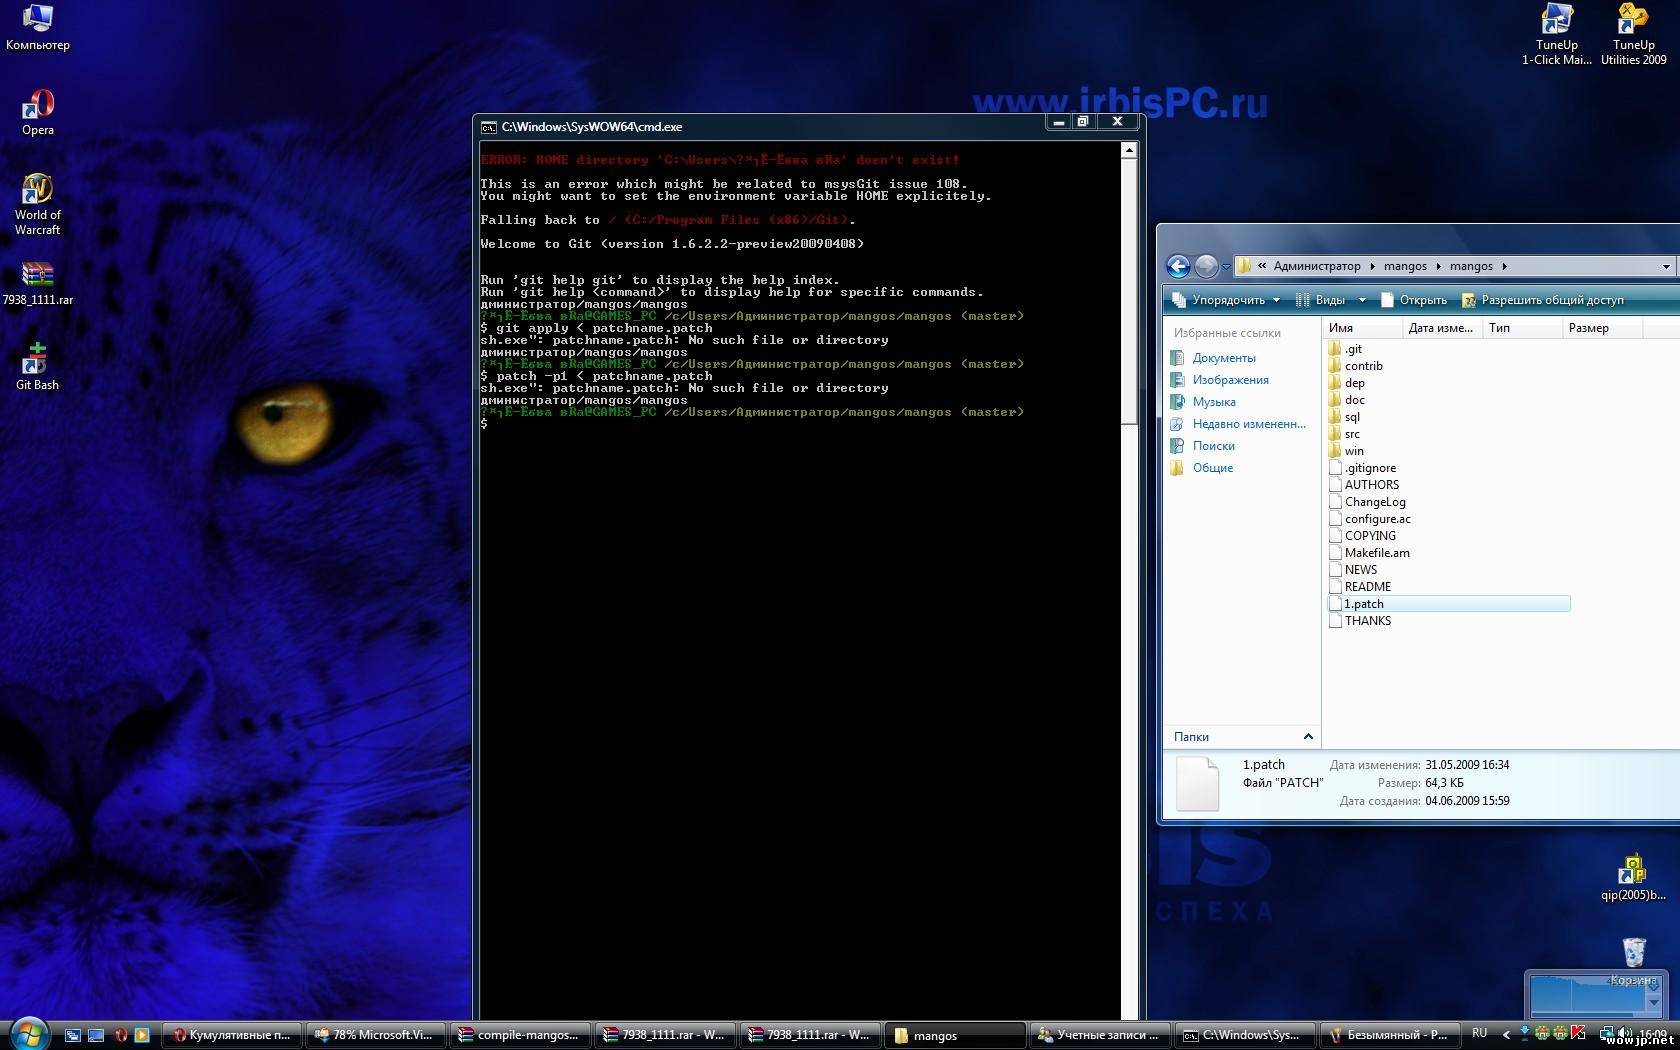Viewport: 1680px width, 1050px height.
Task: Open Документы favorite link
Action: click(1213, 358)
